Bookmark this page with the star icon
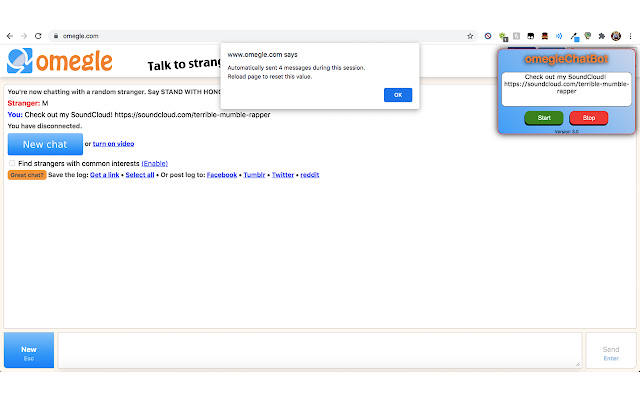640x400 pixels. [470, 36]
